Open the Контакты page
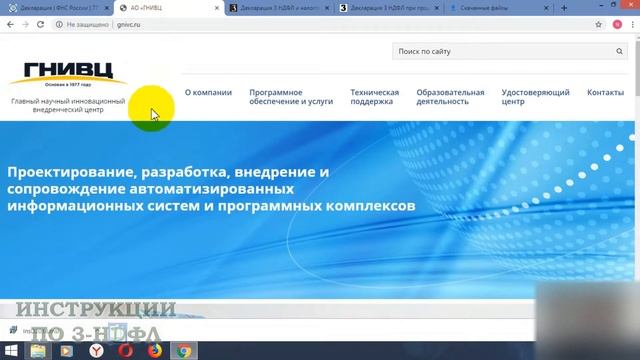The width and height of the screenshot is (640, 360). pyautogui.click(x=605, y=93)
